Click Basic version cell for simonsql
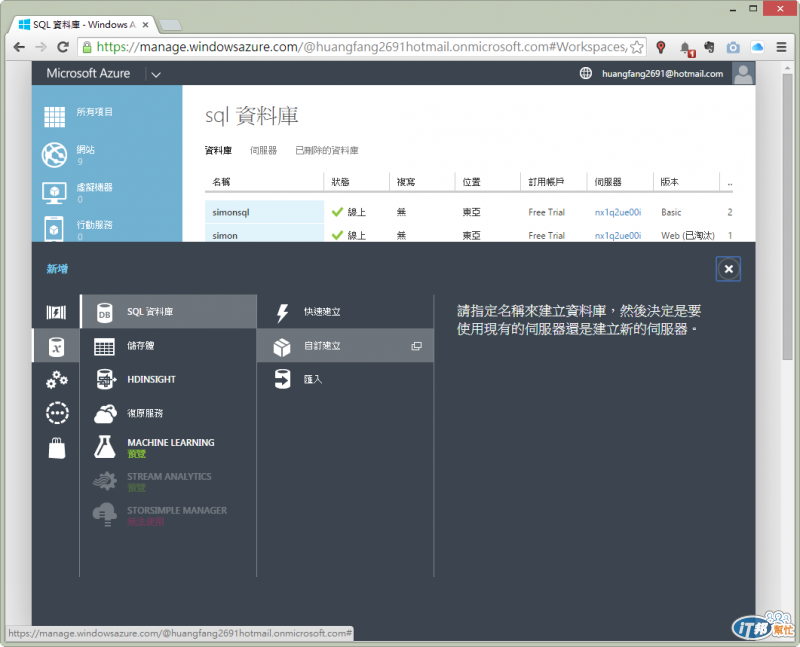800x647 pixels. [671, 212]
